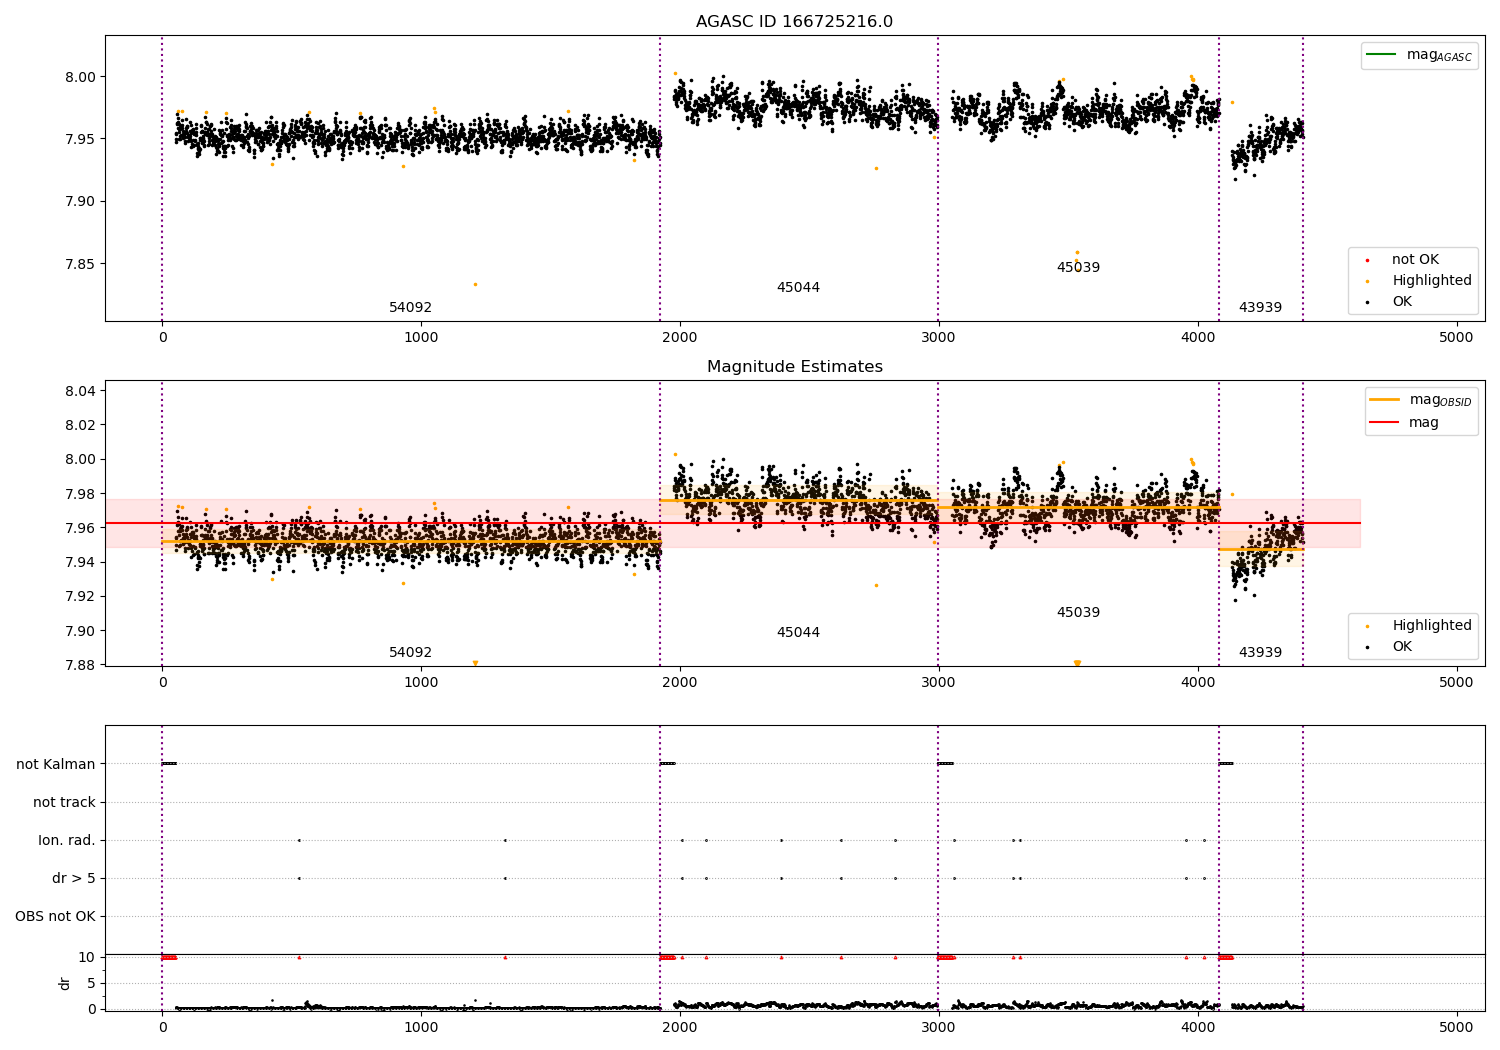Click the 'AGASC ID 166725216.0' plot title
1500x1050 pixels.
tap(794, 22)
